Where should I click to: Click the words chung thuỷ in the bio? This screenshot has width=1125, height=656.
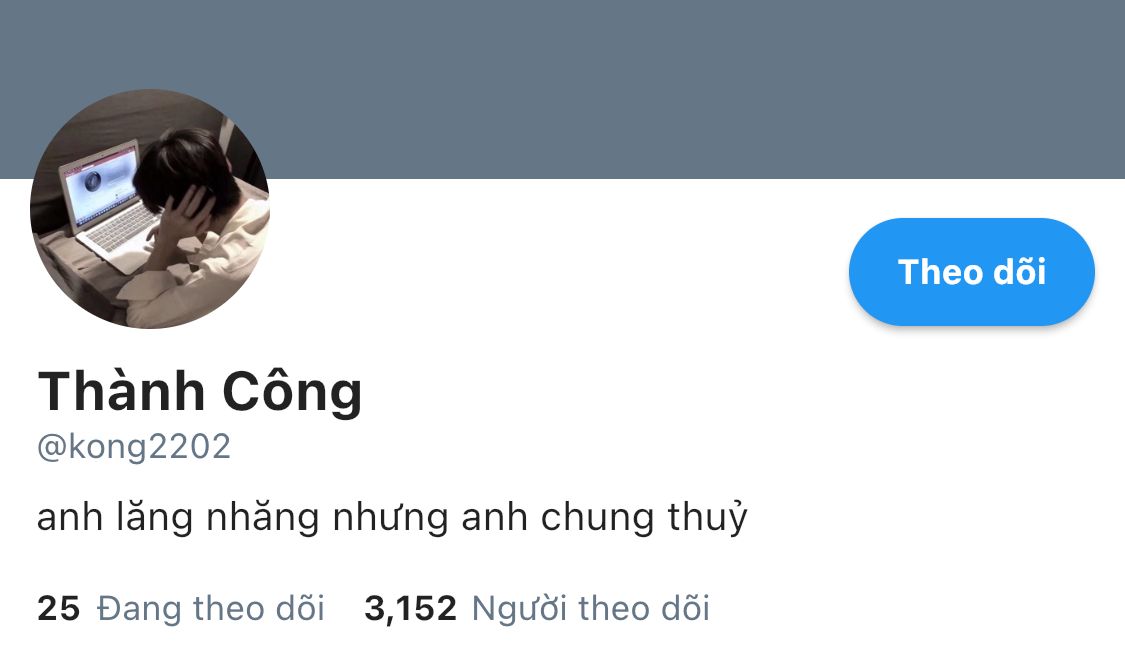click(x=644, y=517)
